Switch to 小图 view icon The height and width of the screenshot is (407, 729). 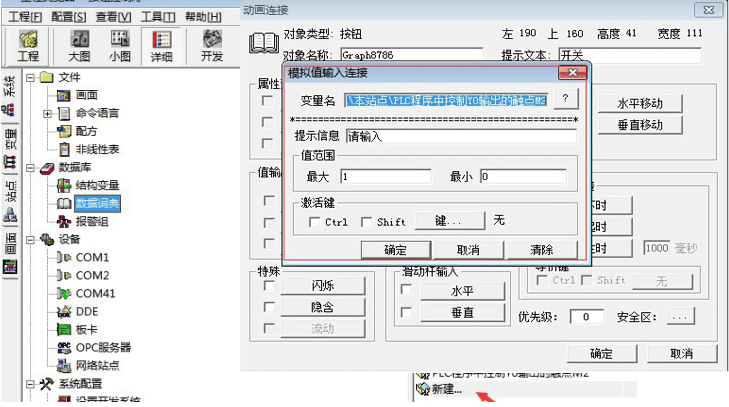(x=120, y=46)
